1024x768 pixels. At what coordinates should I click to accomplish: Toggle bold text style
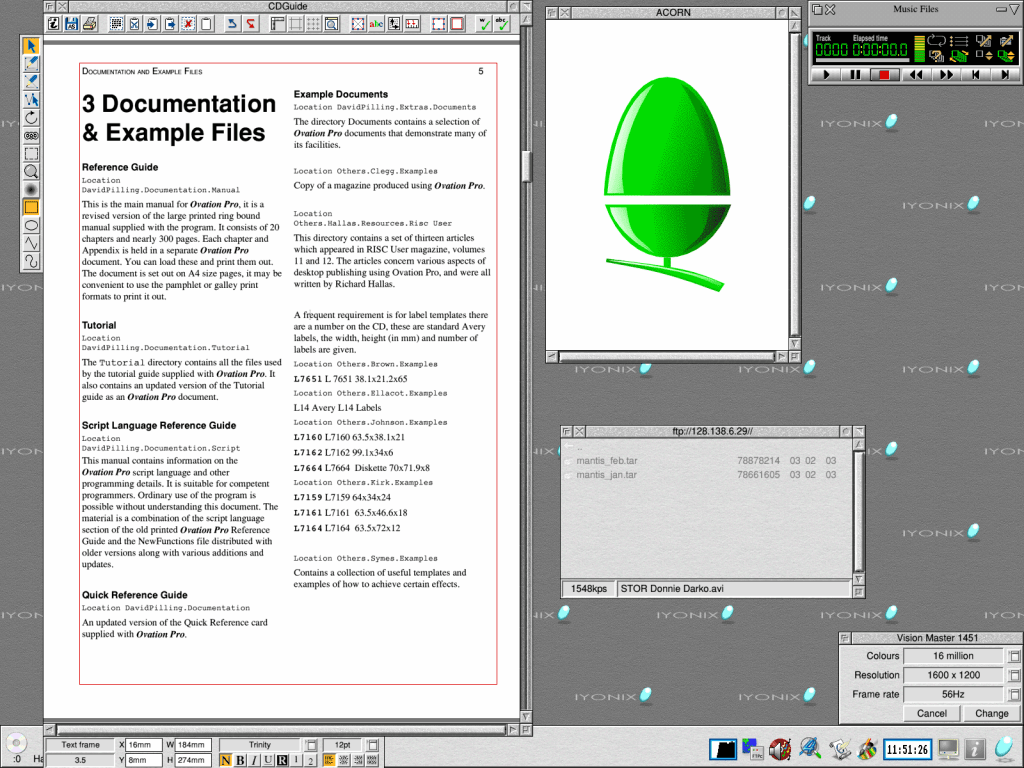pos(240,760)
